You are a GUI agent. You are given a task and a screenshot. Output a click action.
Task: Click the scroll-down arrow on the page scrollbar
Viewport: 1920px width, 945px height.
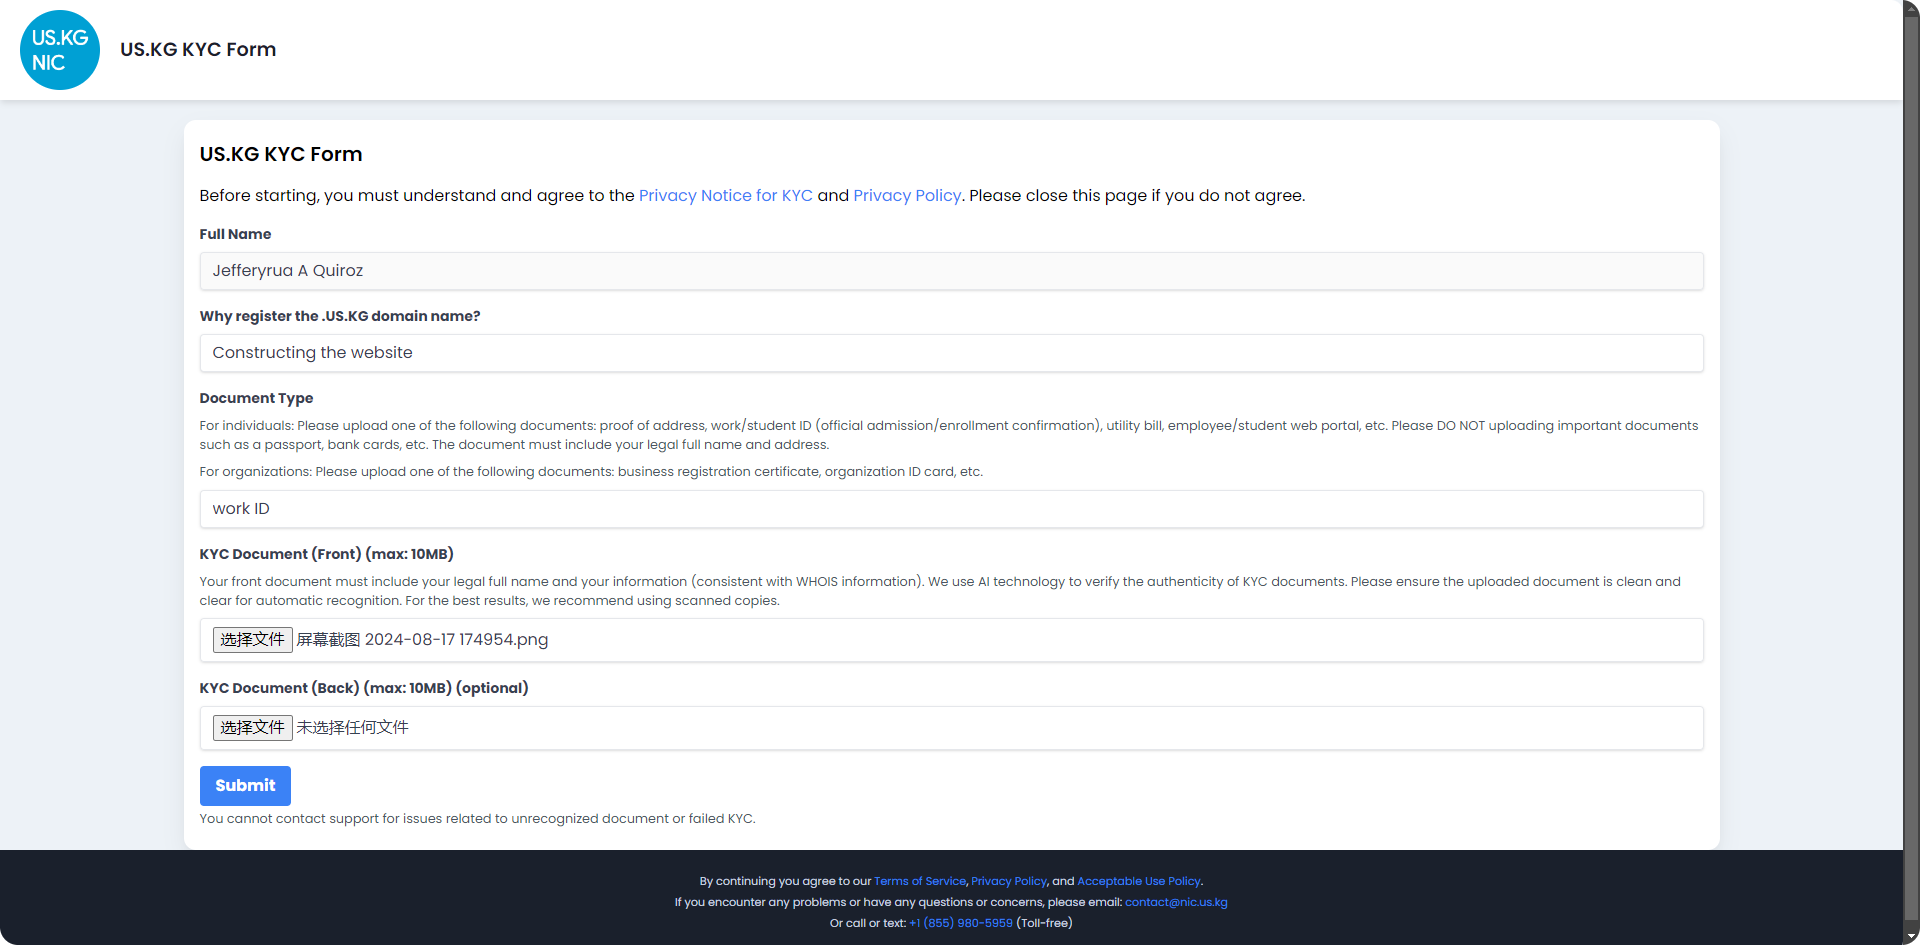tap(1911, 936)
